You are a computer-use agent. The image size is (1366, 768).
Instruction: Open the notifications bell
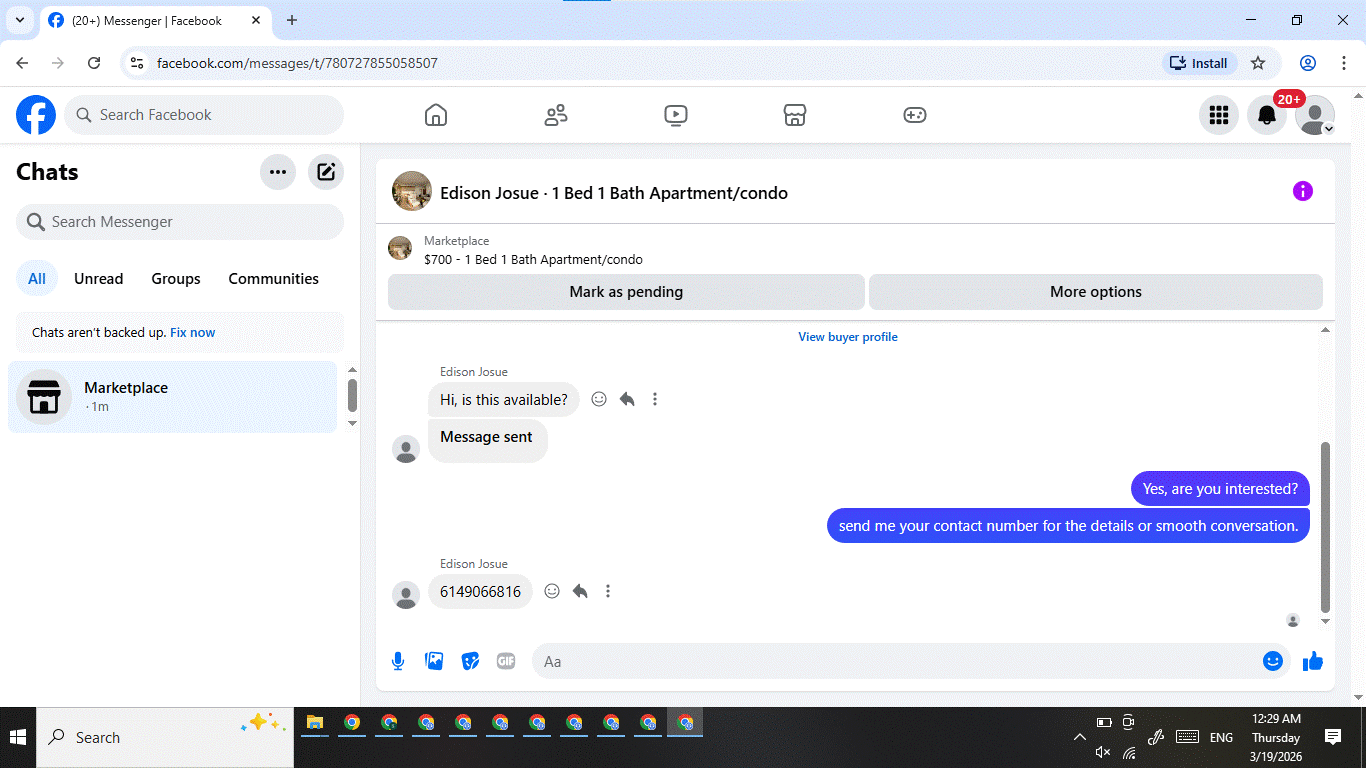[1267, 115]
